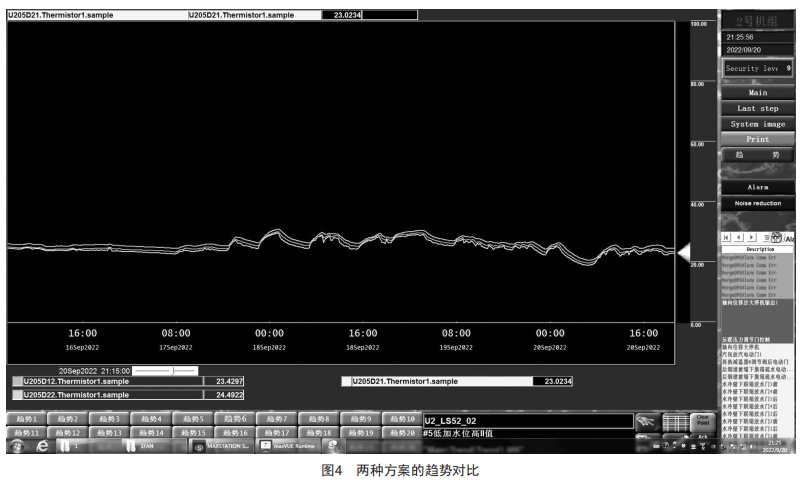Viewport: 804px width, 480px height.
Task: Open the 趋势1 trend tab
Action: (x=24, y=419)
